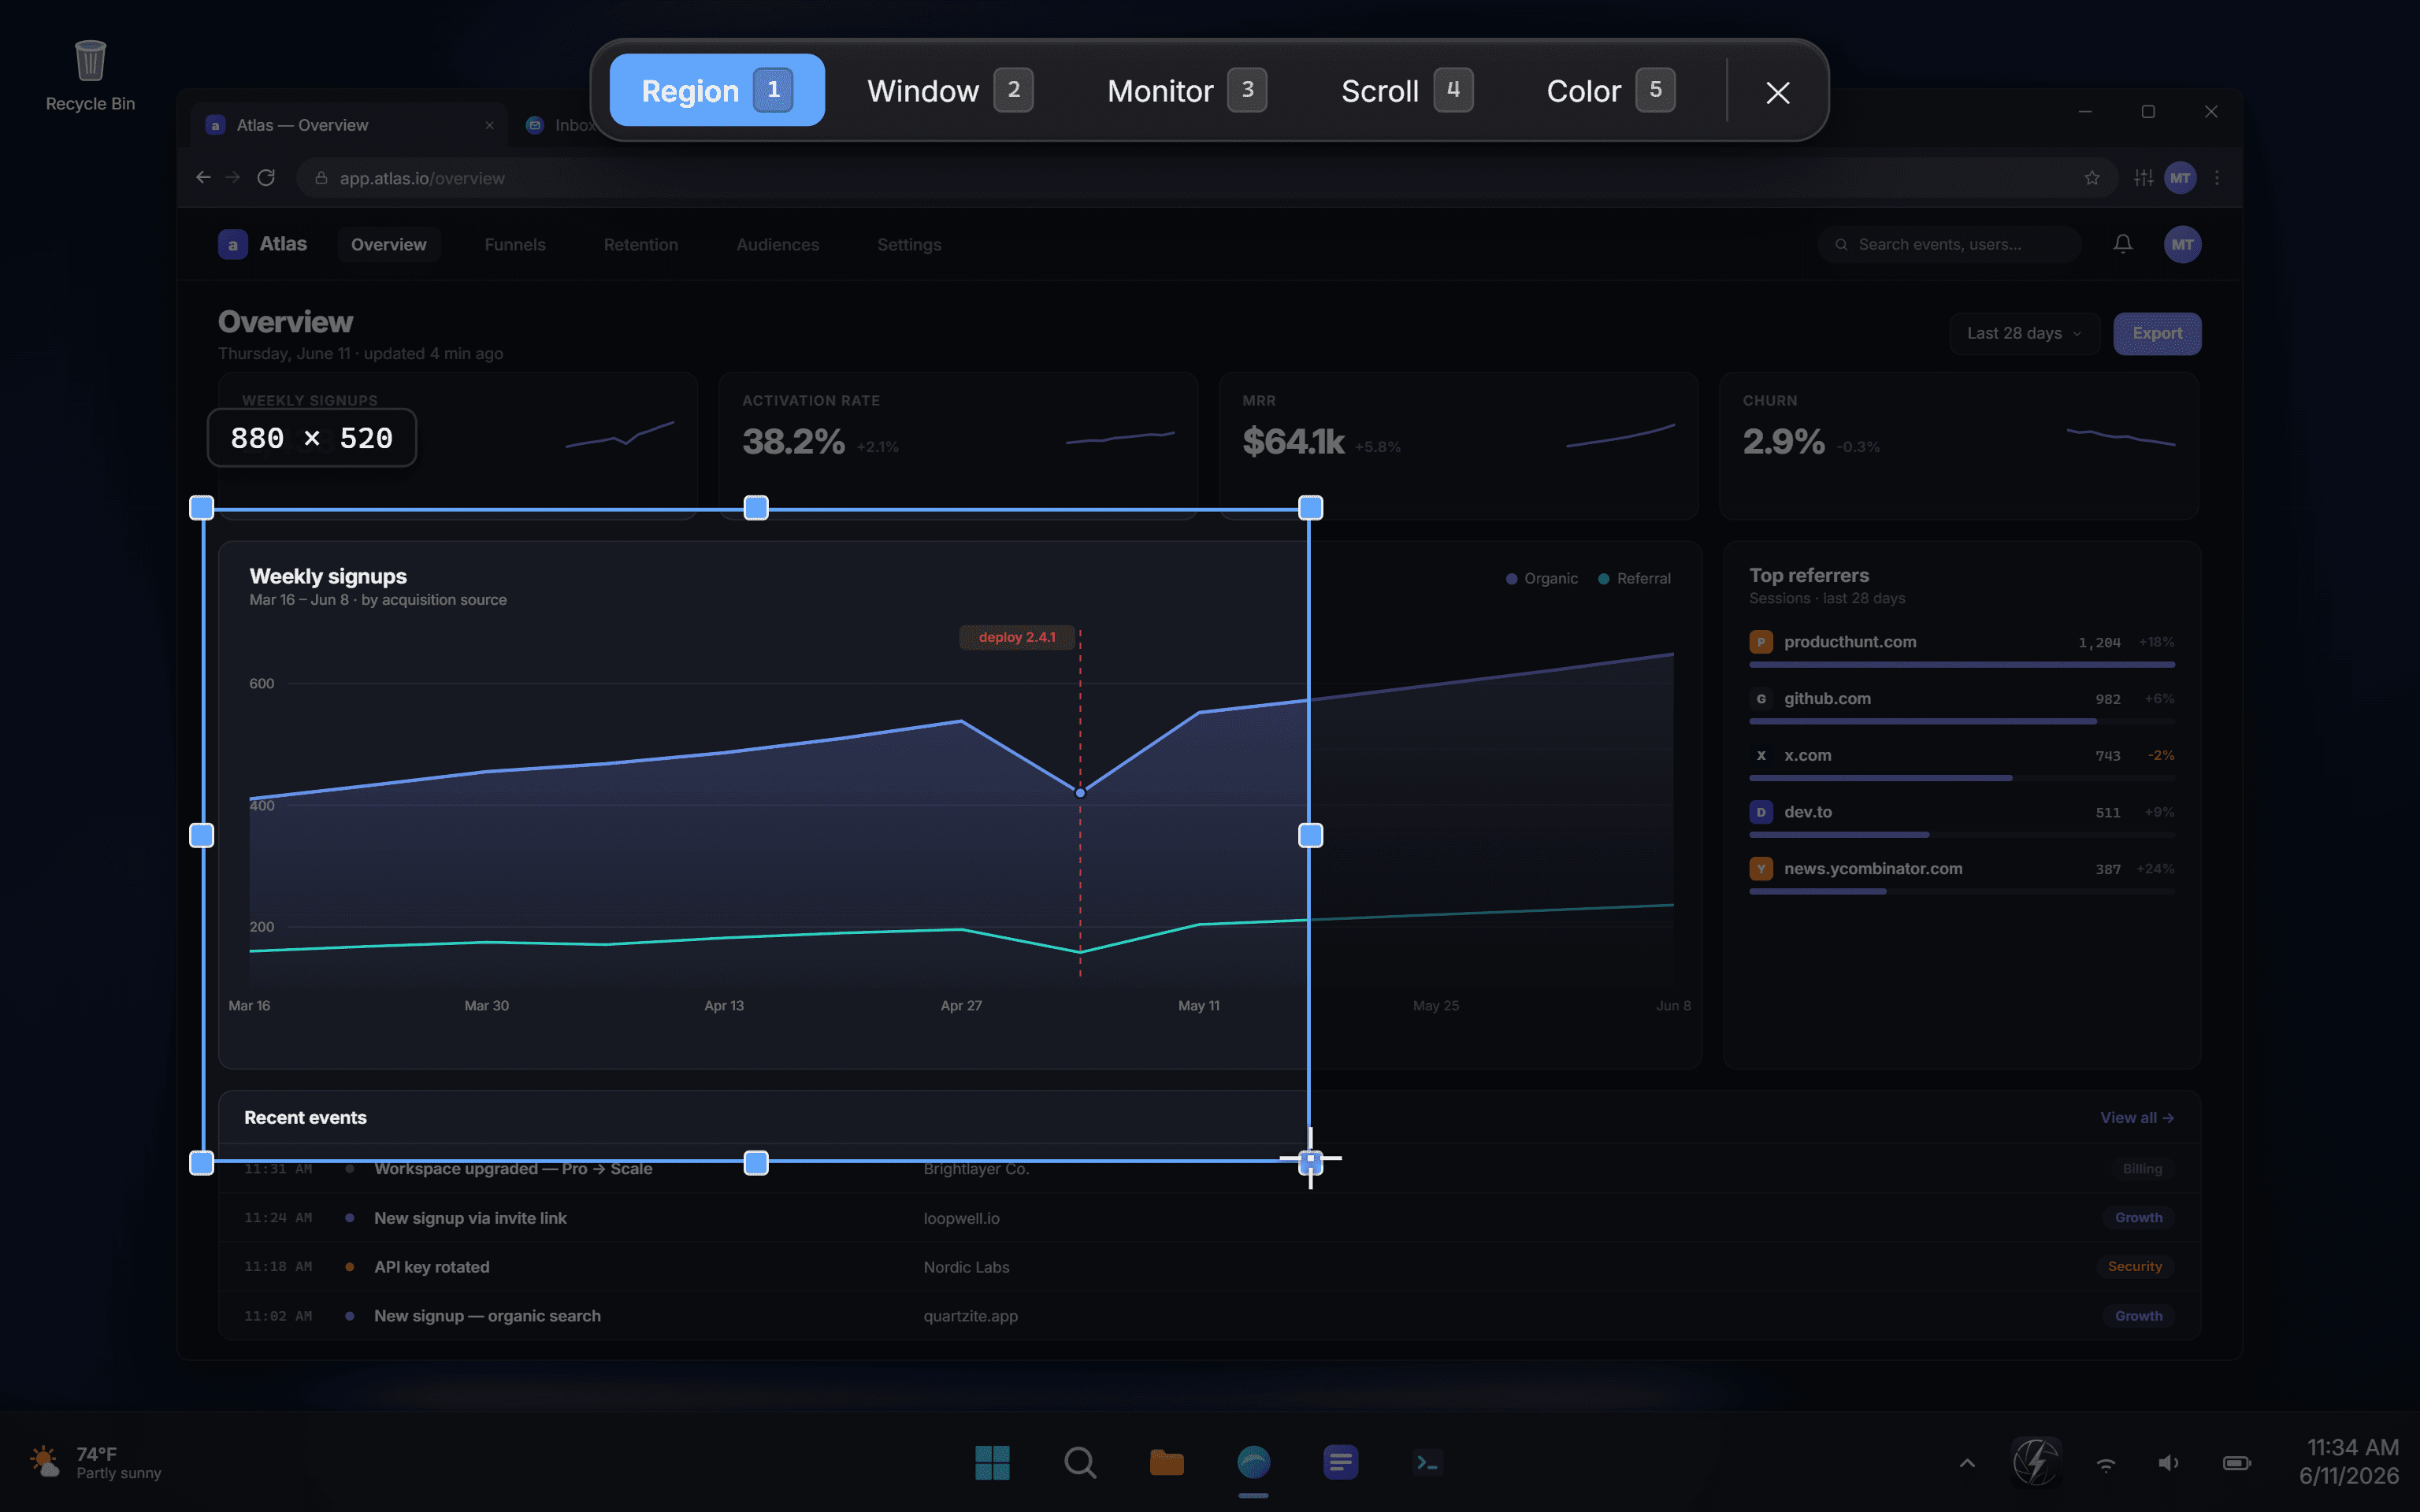This screenshot has height=1512, width=2420.
Task: Close the capture toolbar with X
Action: point(1777,91)
